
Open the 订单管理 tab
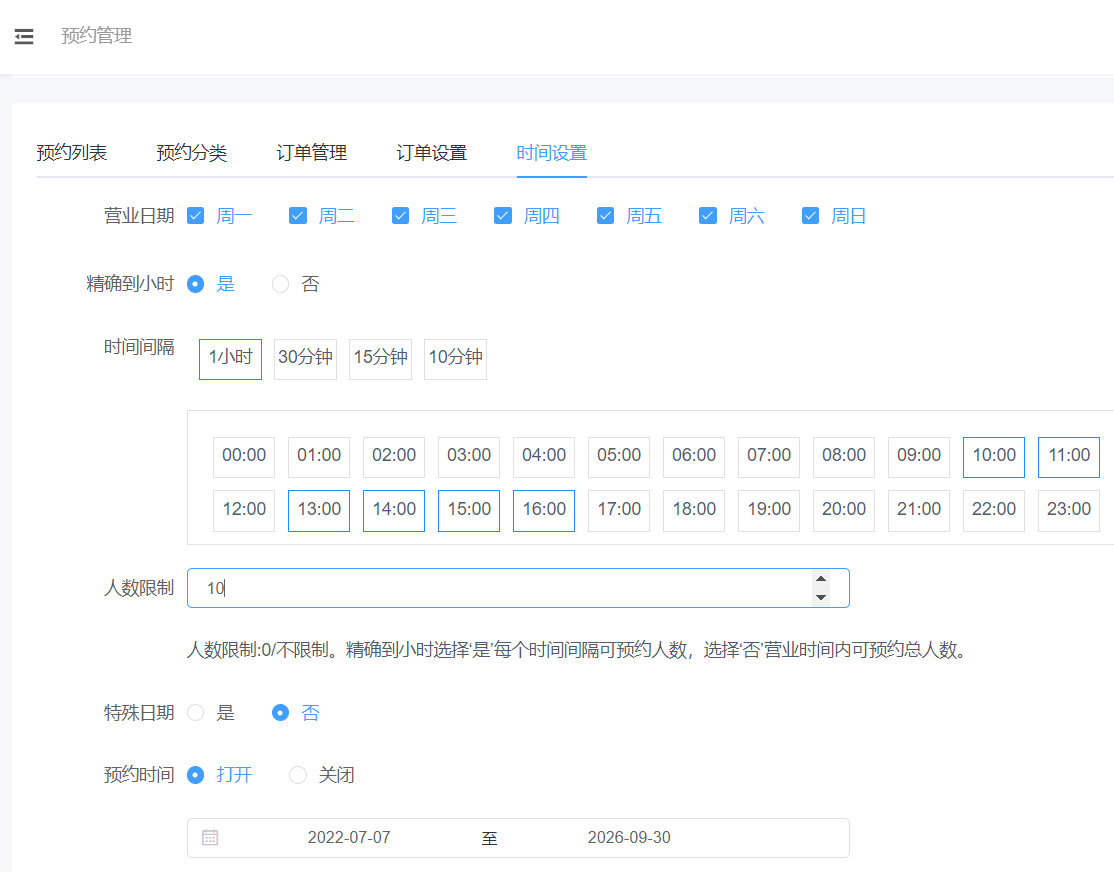coord(312,153)
